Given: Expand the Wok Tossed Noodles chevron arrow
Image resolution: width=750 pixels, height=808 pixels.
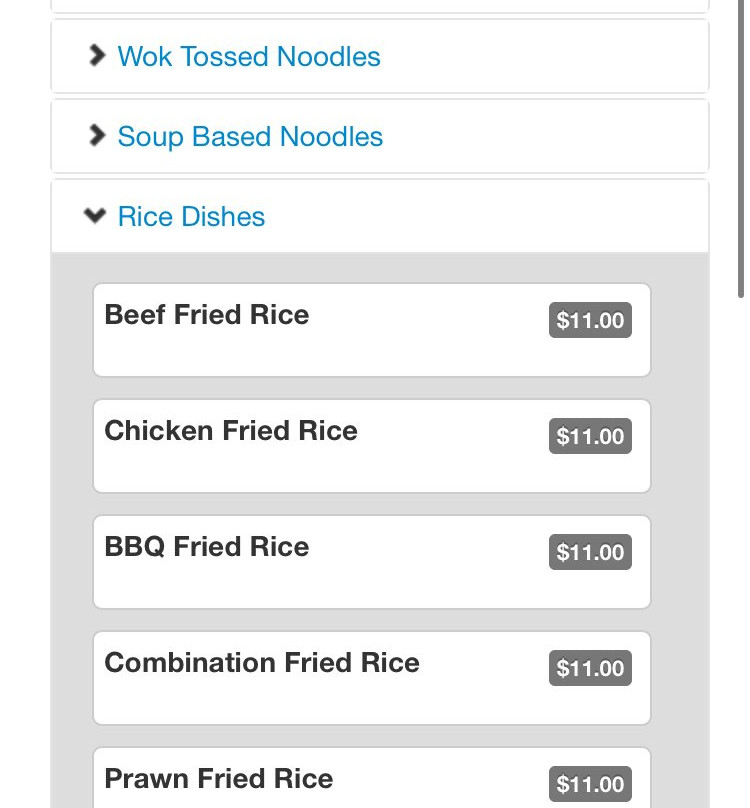Looking at the screenshot, I should click(96, 56).
